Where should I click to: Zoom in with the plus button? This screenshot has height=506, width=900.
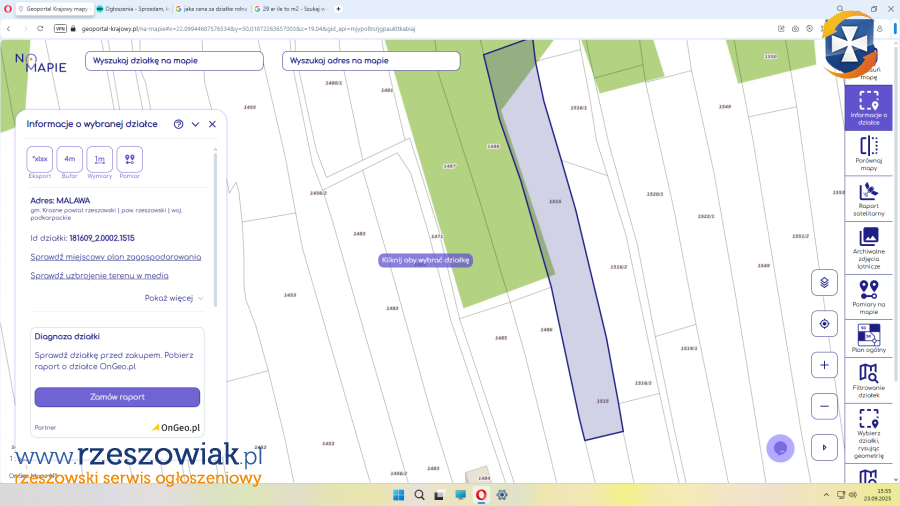pos(824,365)
